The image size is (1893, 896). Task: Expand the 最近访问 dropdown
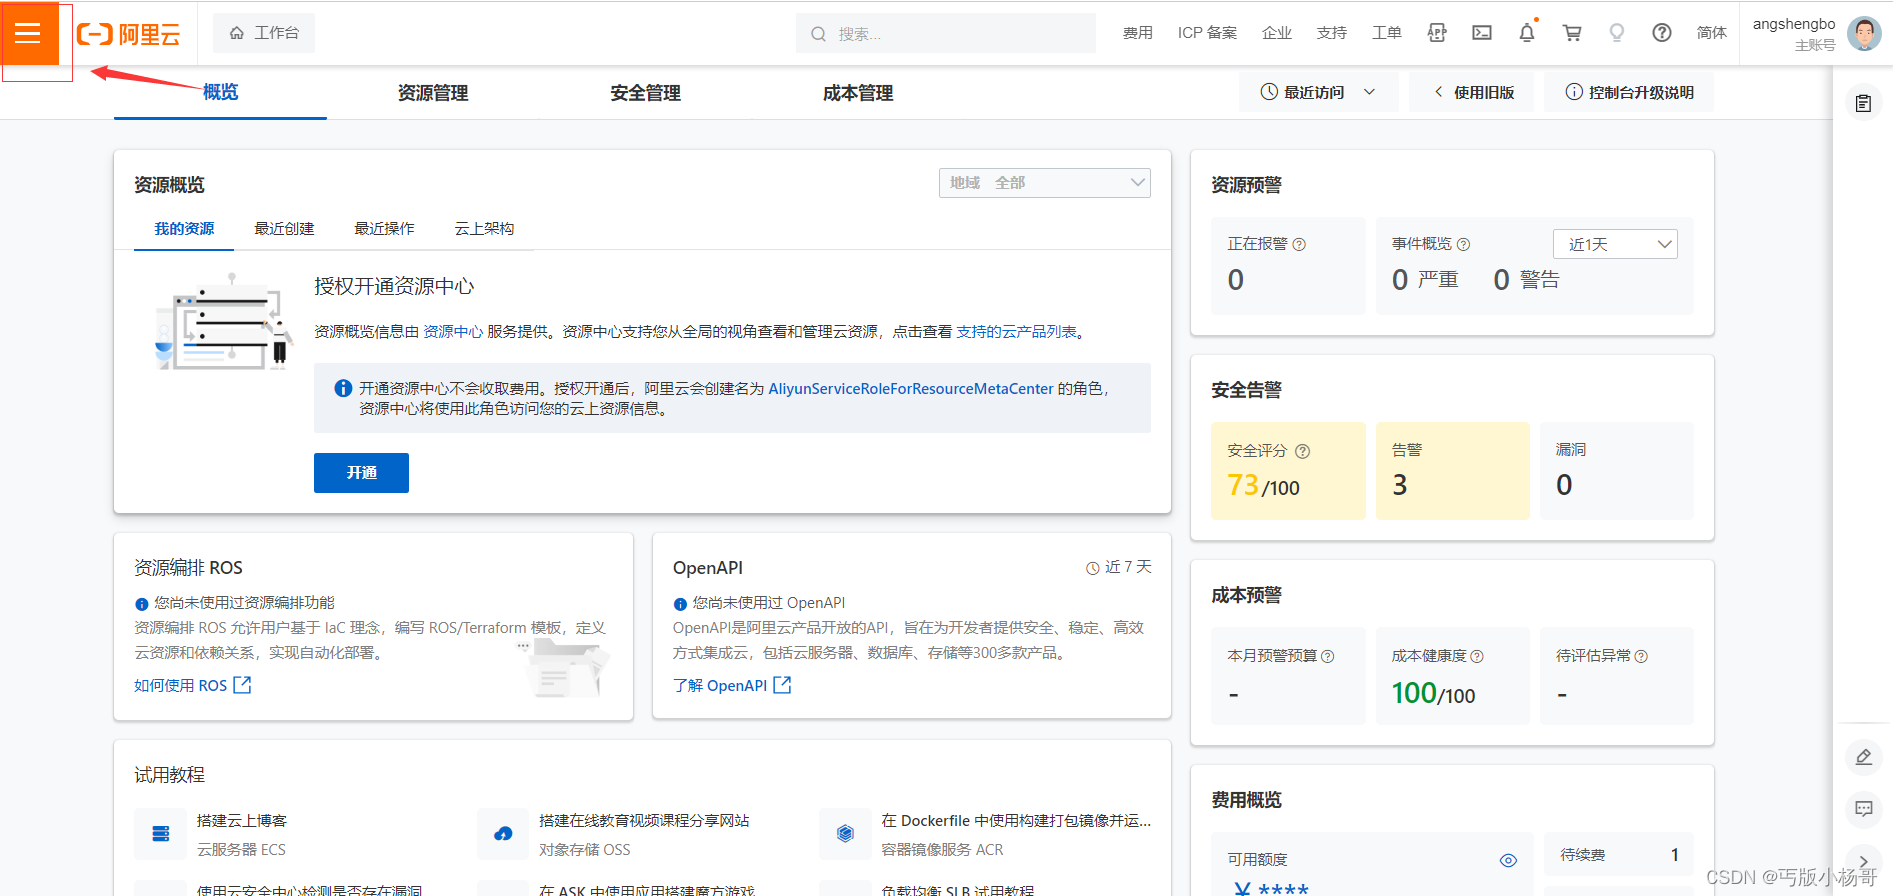coord(1318,92)
